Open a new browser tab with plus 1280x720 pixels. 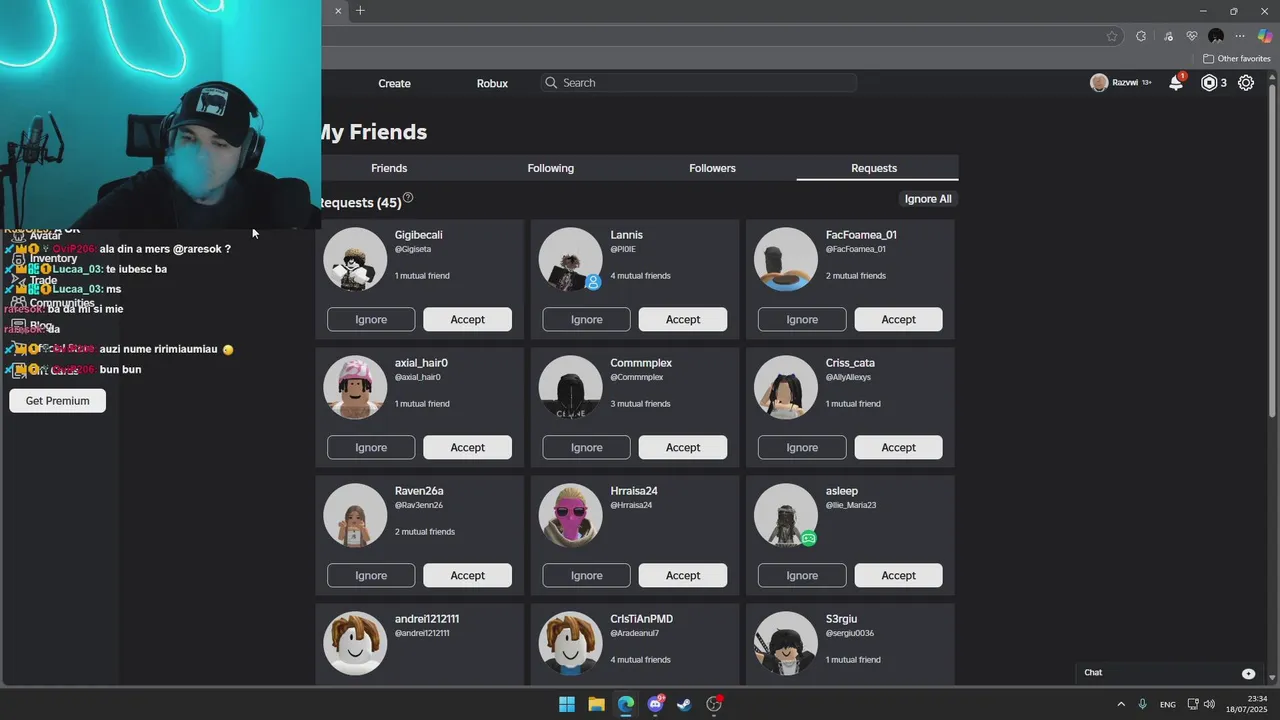point(360,11)
